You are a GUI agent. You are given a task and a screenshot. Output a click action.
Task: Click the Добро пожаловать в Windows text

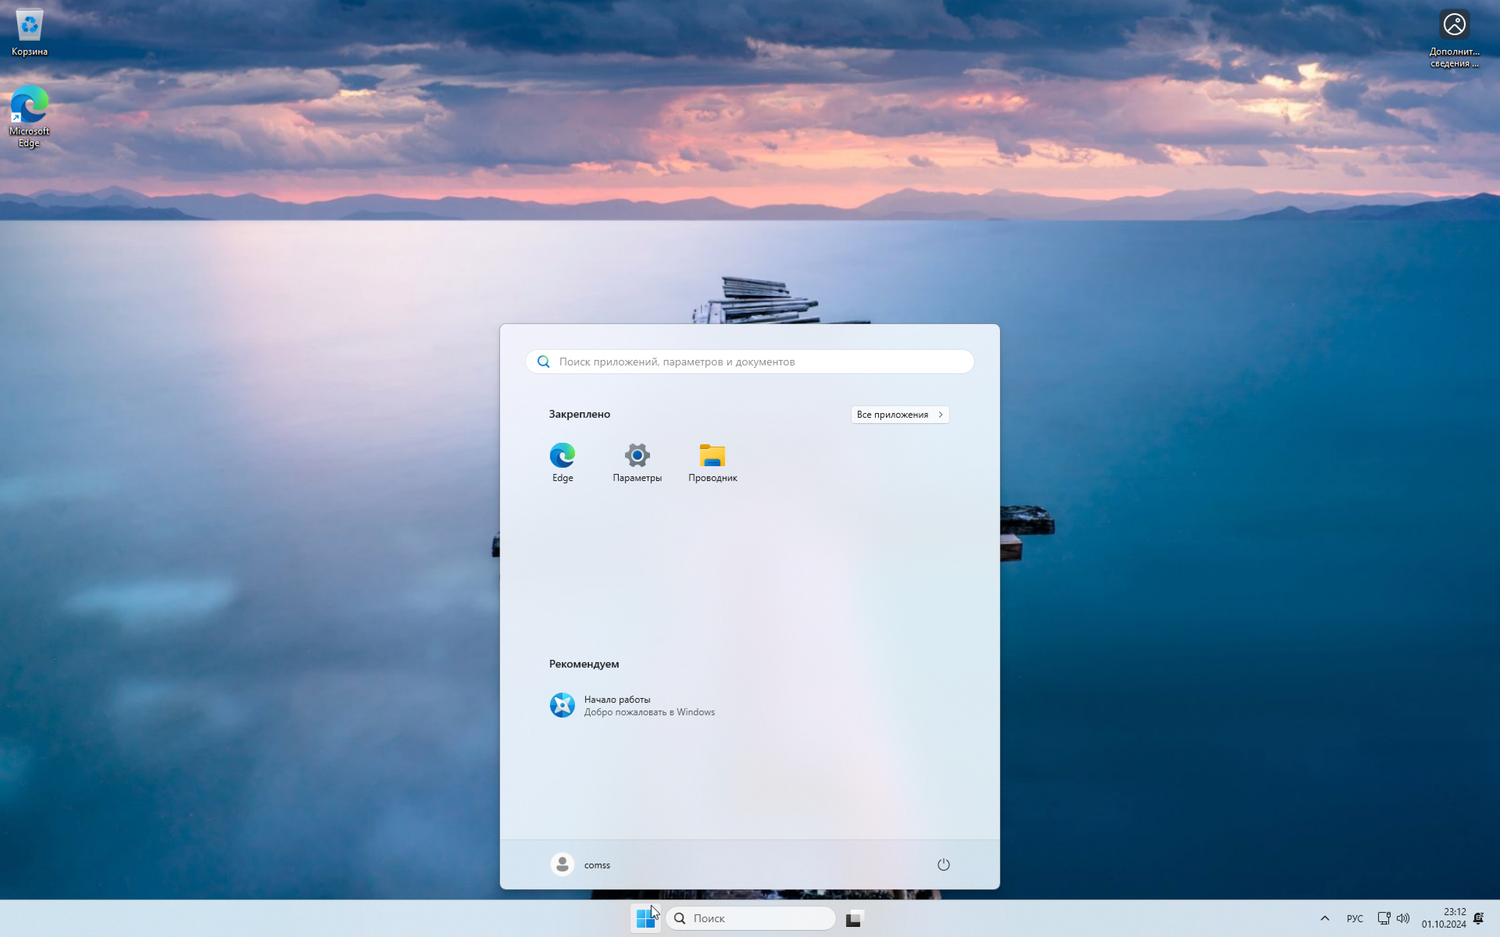[x=649, y=712]
